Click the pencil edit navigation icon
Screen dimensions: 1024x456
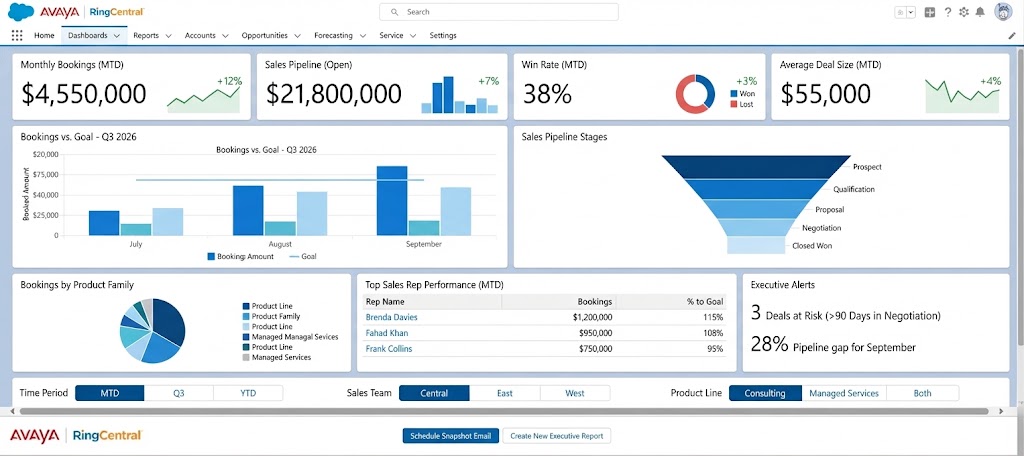click(x=1012, y=35)
